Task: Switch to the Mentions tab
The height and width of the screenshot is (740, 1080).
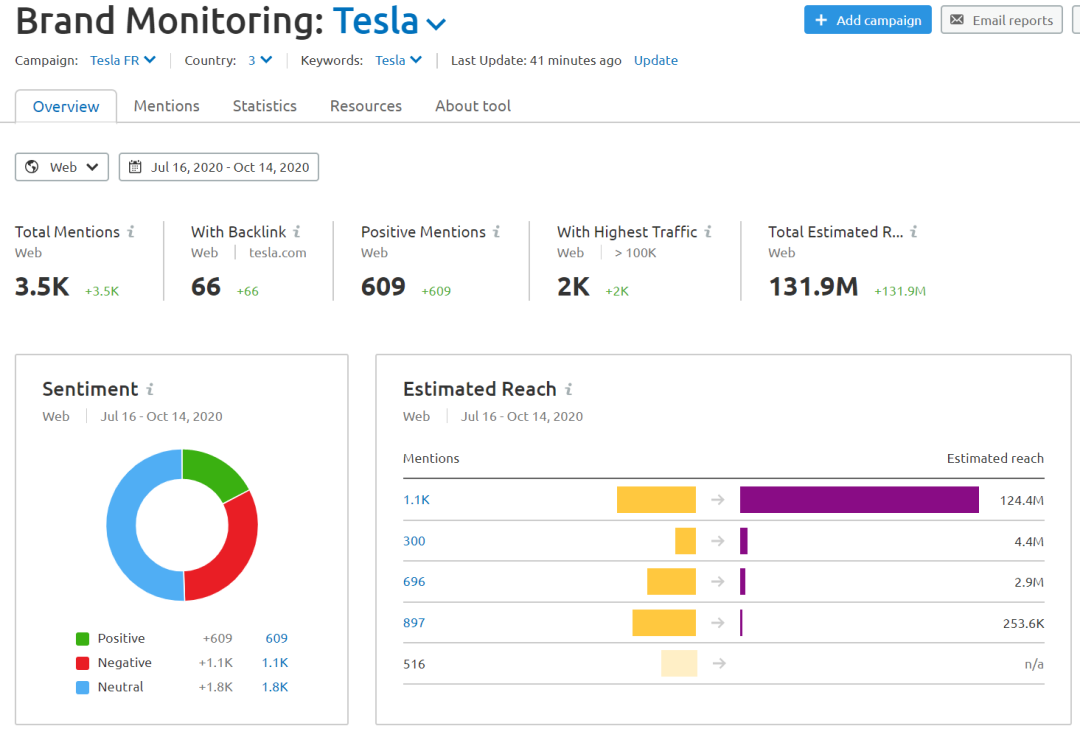Action: tap(166, 106)
